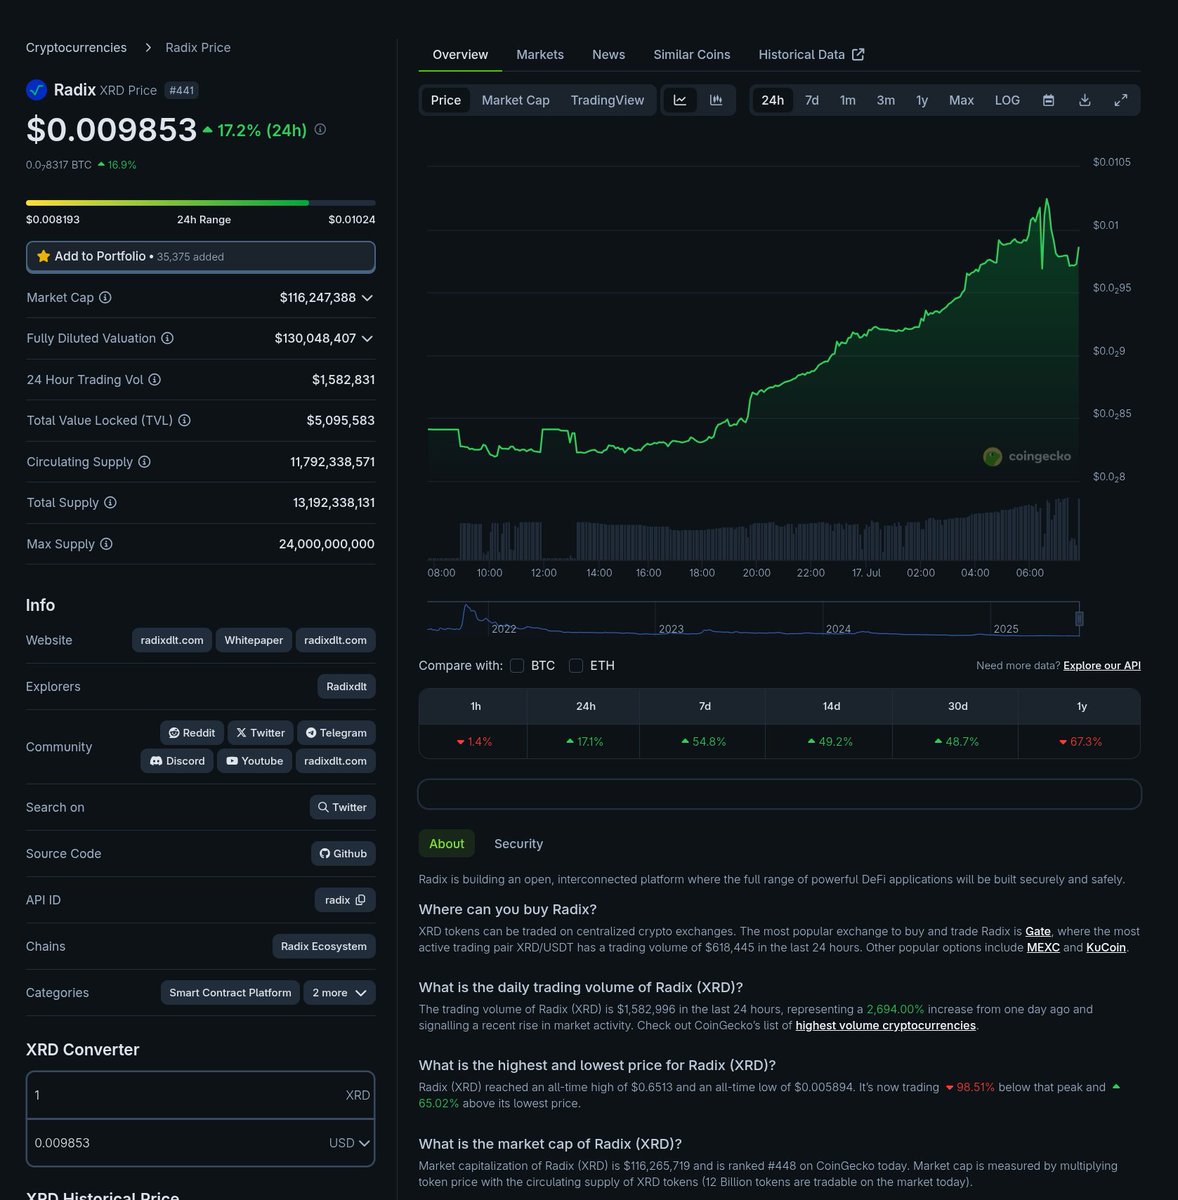Expand chart to fullscreen
Image resolution: width=1178 pixels, height=1200 pixels.
[1121, 100]
